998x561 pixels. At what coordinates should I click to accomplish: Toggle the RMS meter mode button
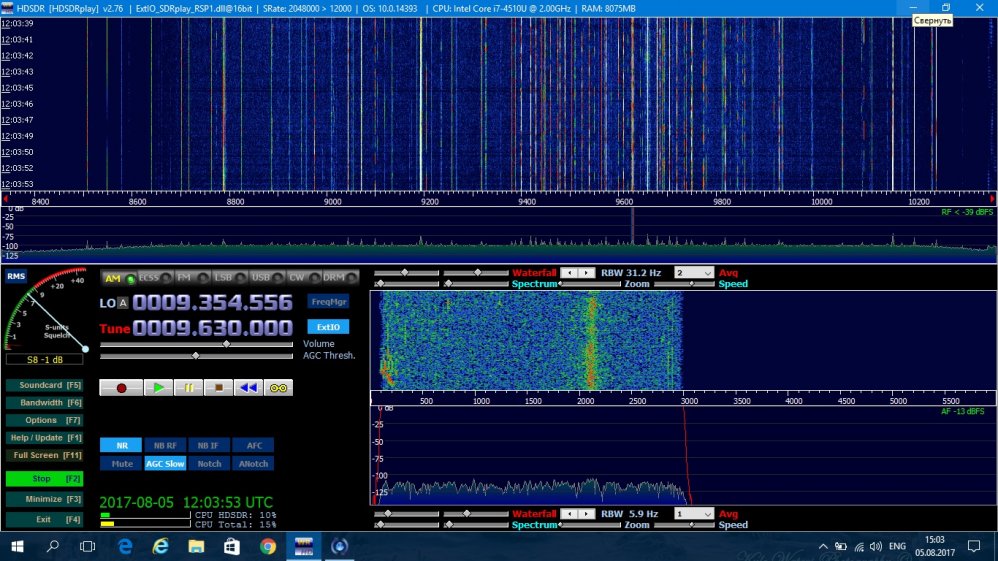pyautogui.click(x=16, y=276)
